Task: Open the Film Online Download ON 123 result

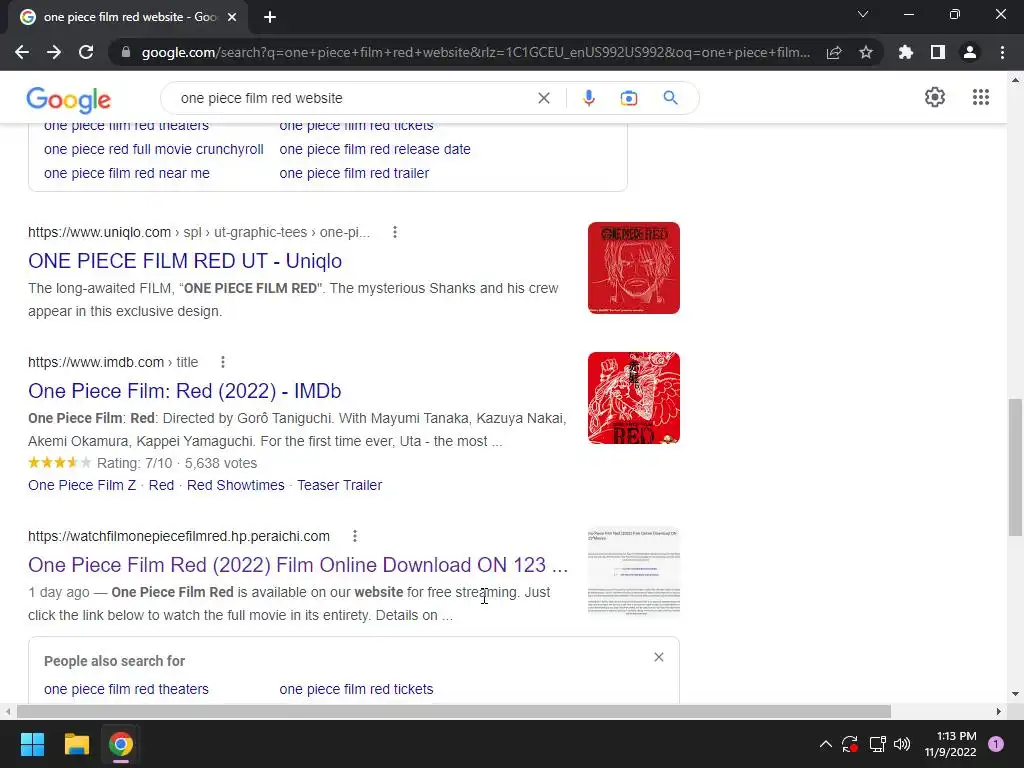Action: point(298,564)
